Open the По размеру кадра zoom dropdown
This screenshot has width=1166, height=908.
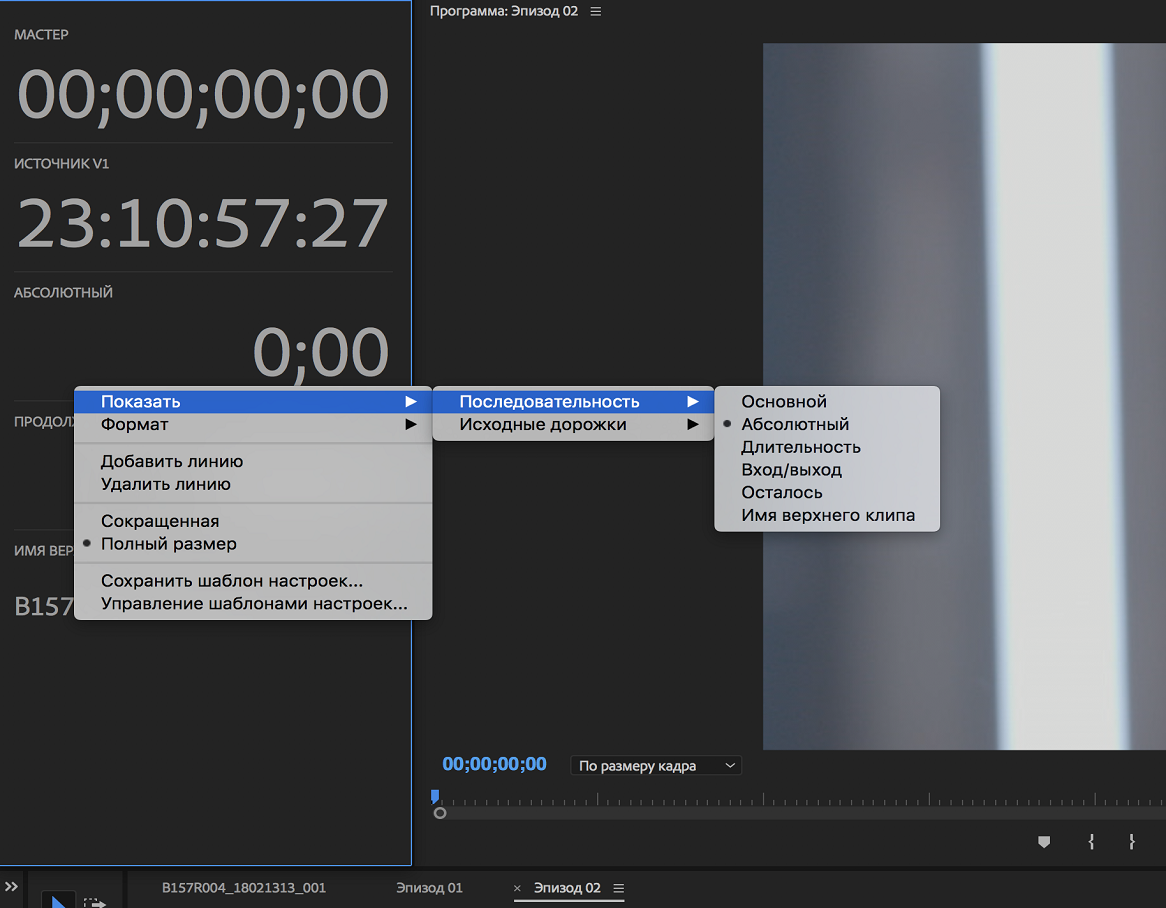pyautogui.click(x=656, y=765)
